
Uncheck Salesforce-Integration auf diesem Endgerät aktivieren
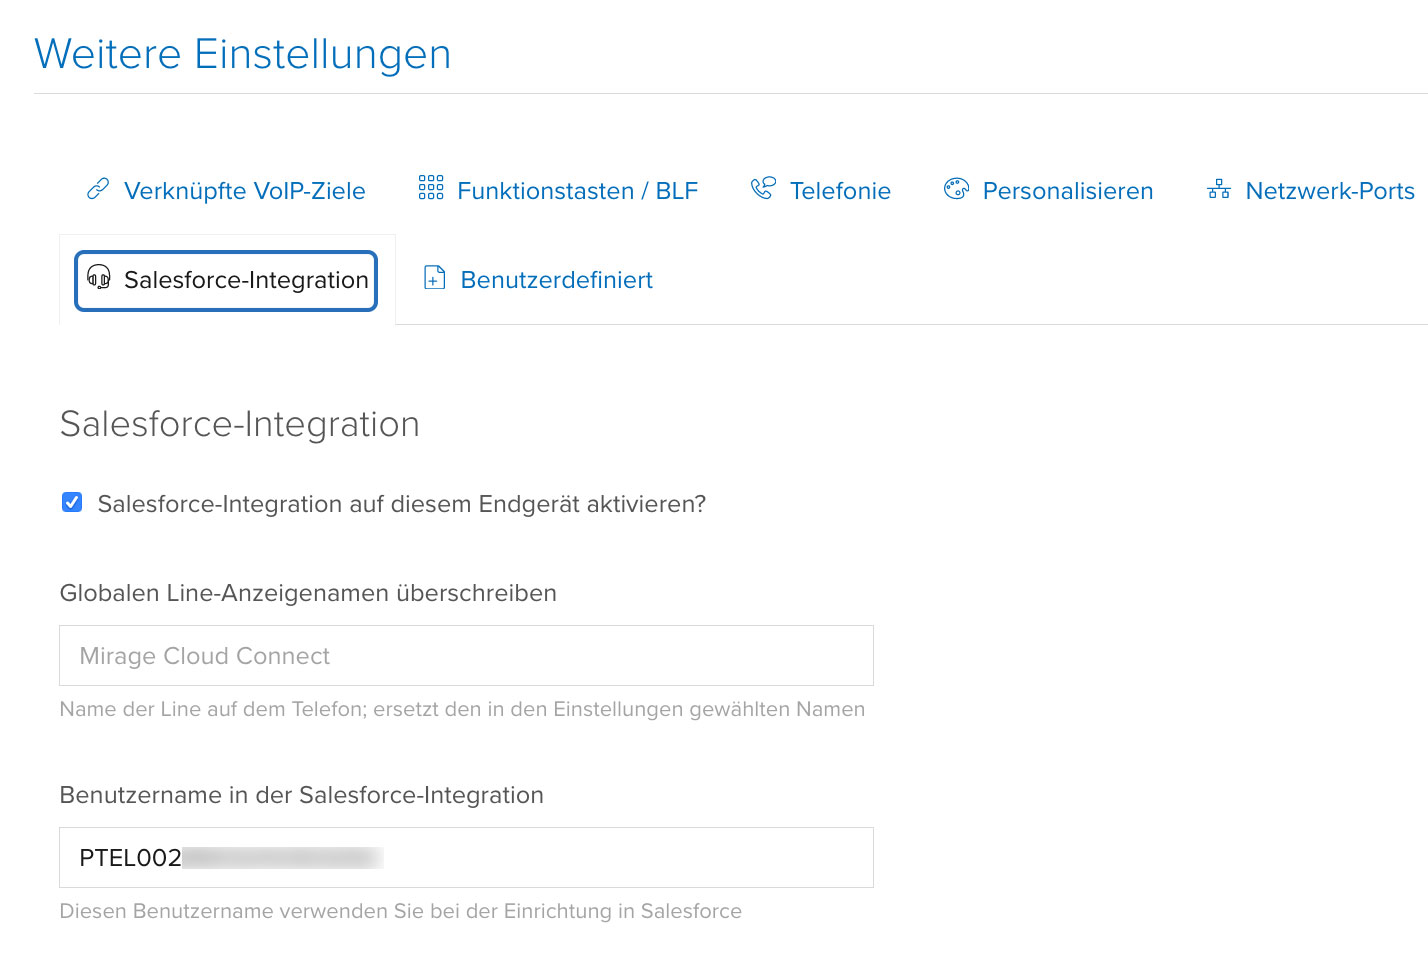click(72, 502)
